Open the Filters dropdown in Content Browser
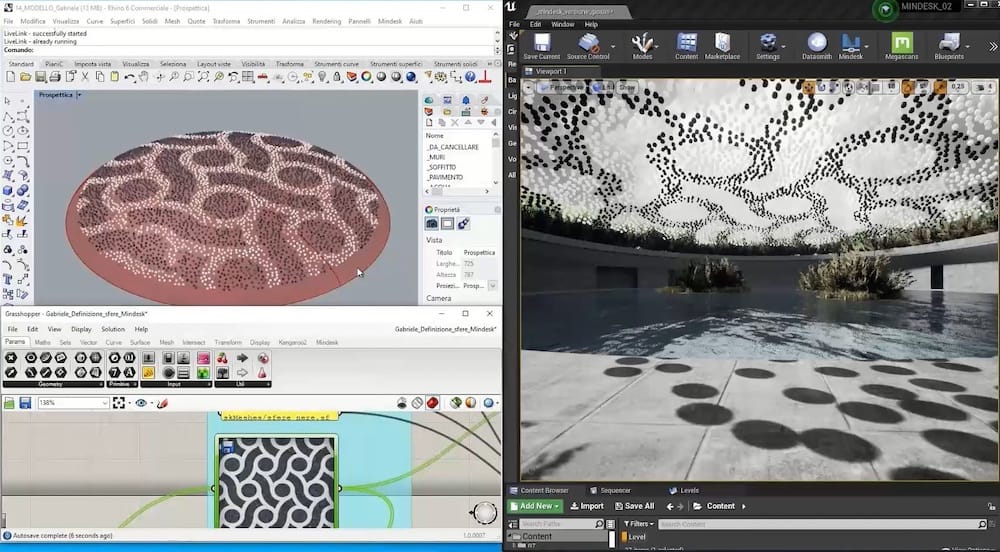 (x=638, y=524)
